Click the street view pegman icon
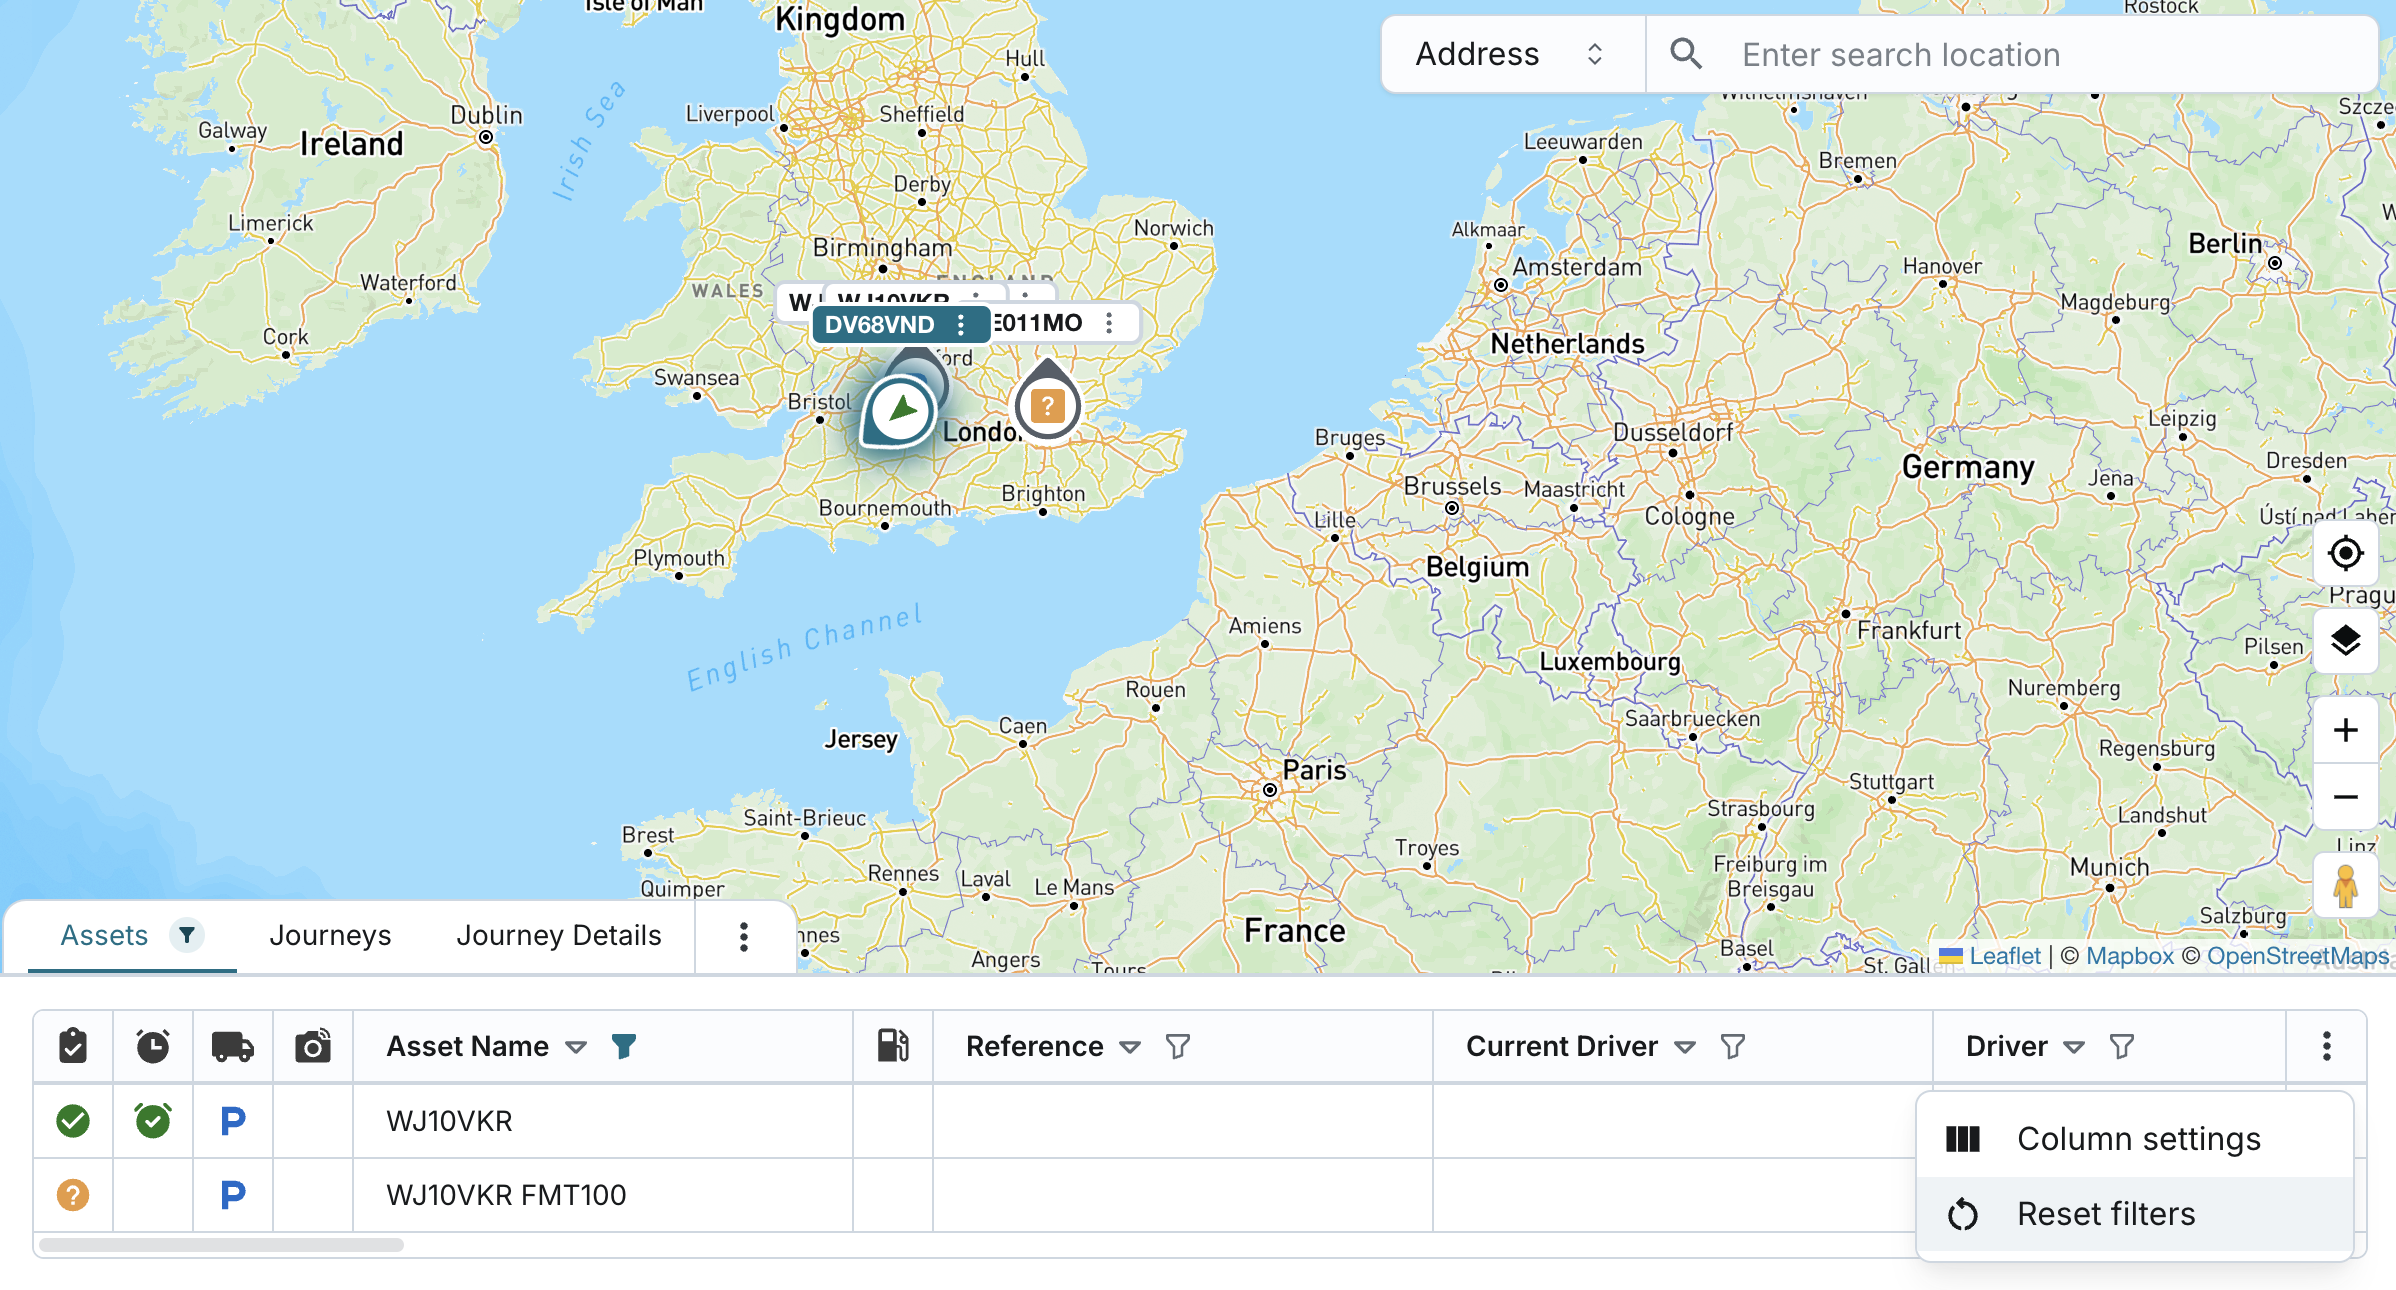2396x1290 pixels. 2345,886
